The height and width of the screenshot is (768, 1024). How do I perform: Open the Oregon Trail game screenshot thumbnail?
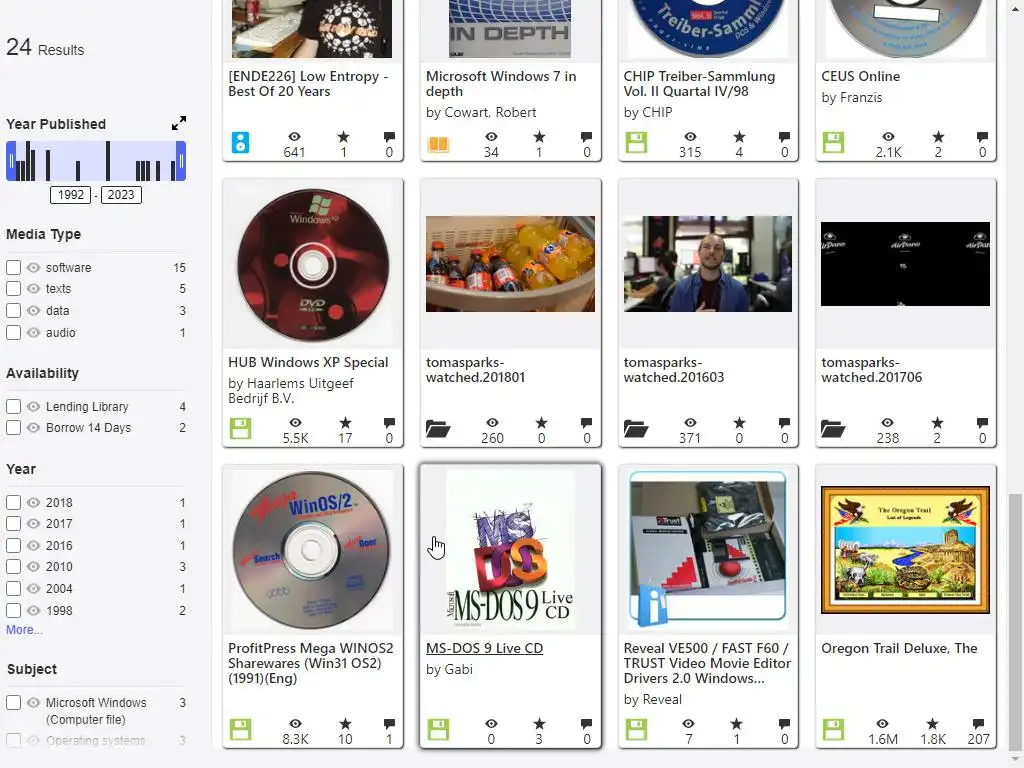click(905, 550)
